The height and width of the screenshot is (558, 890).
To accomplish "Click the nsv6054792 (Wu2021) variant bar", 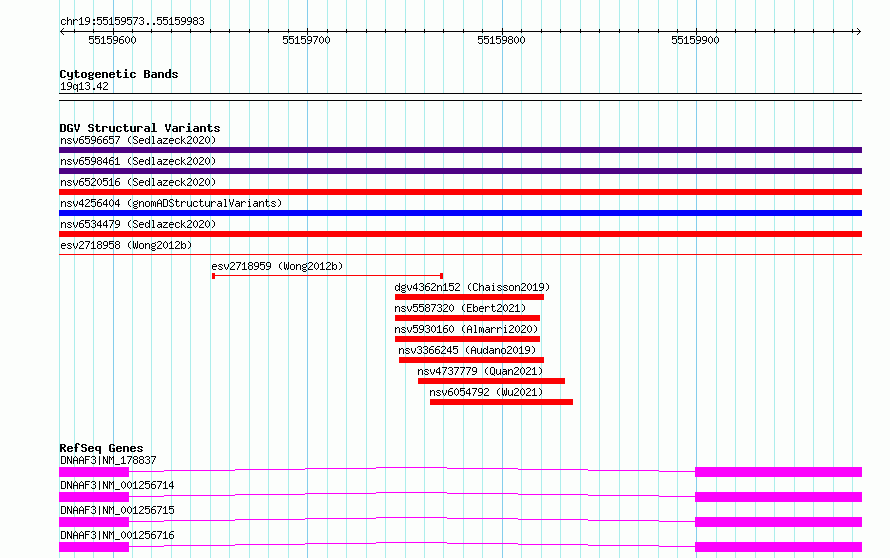I will click(501, 402).
